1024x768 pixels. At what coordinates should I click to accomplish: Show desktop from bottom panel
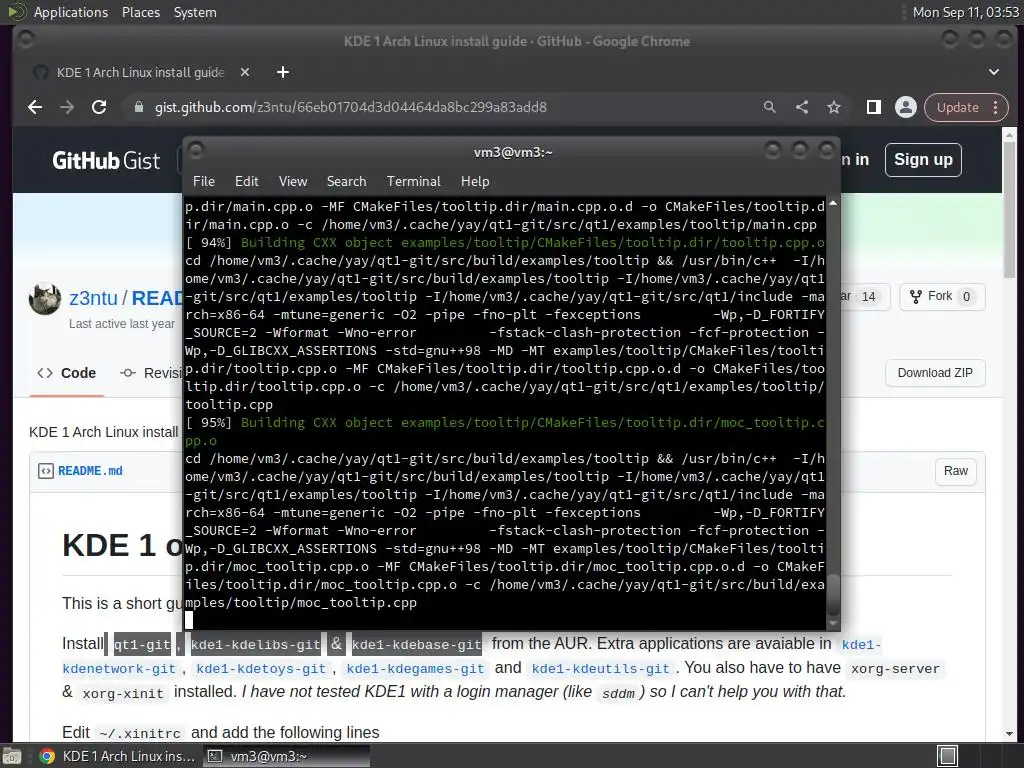point(11,756)
